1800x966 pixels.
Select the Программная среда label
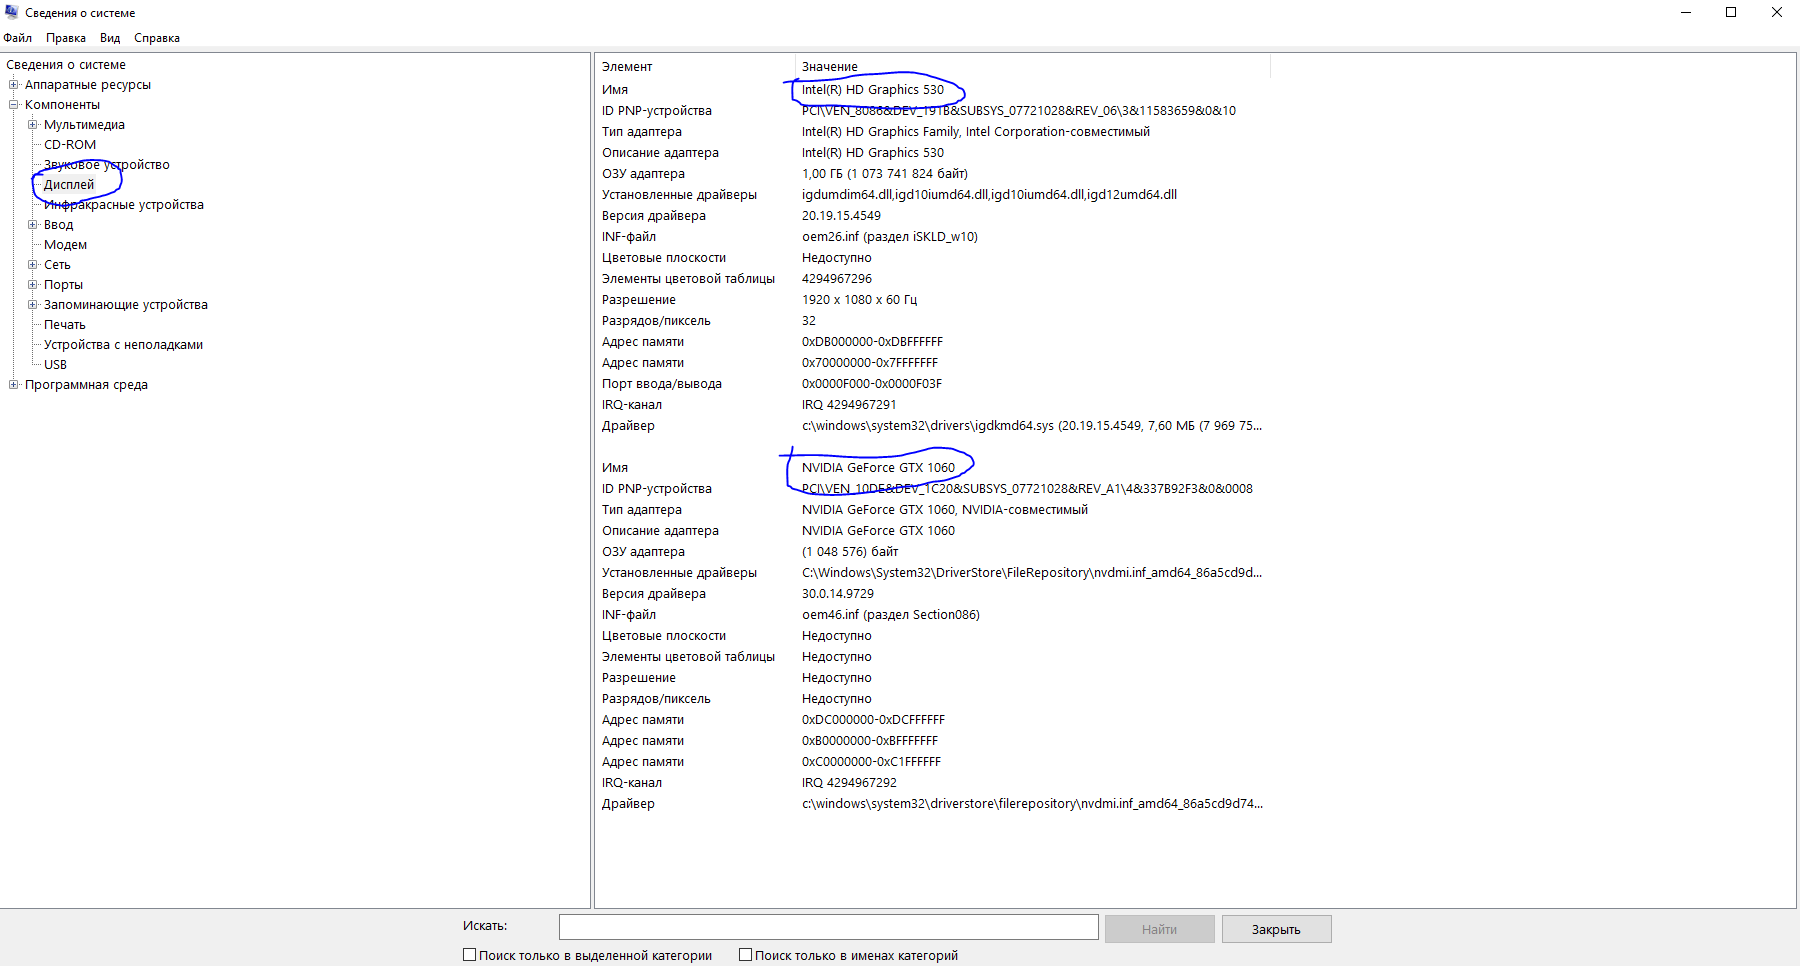pyautogui.click(x=86, y=385)
